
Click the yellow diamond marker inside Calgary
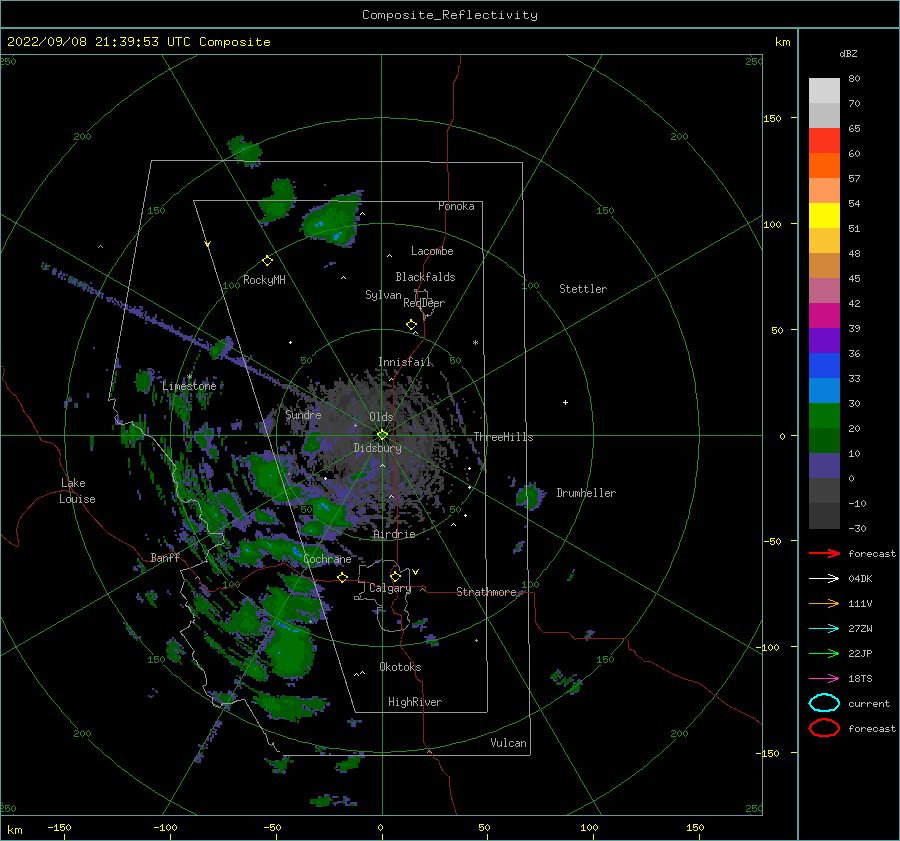(395, 576)
